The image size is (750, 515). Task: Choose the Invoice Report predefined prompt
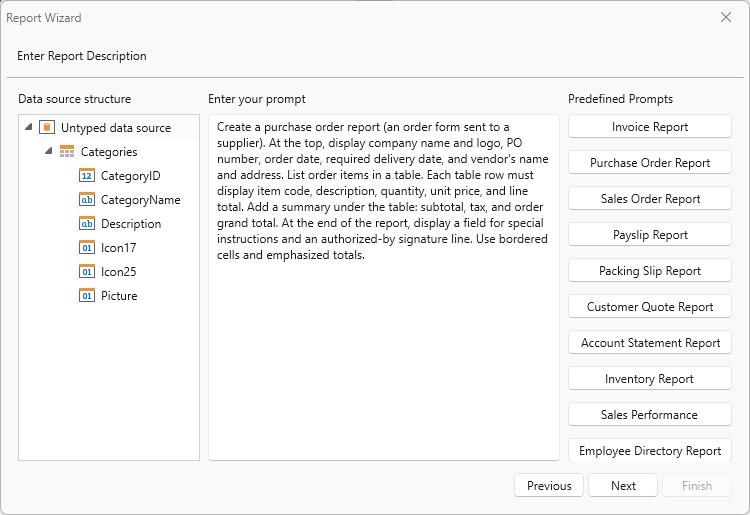point(650,126)
